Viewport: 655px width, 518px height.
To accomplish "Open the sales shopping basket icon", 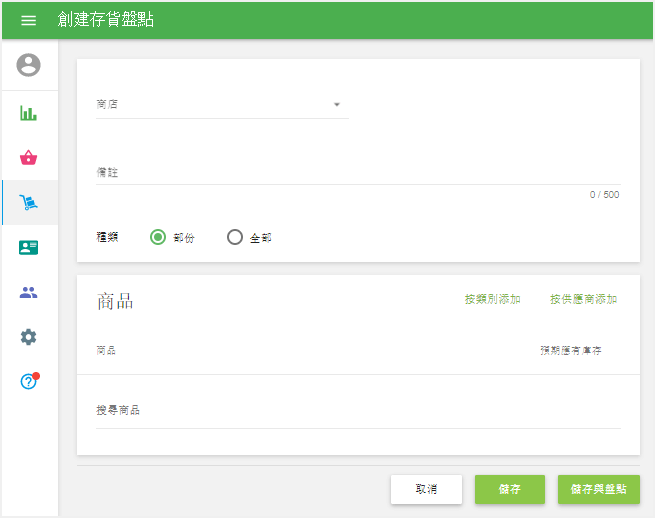I will pos(29,157).
